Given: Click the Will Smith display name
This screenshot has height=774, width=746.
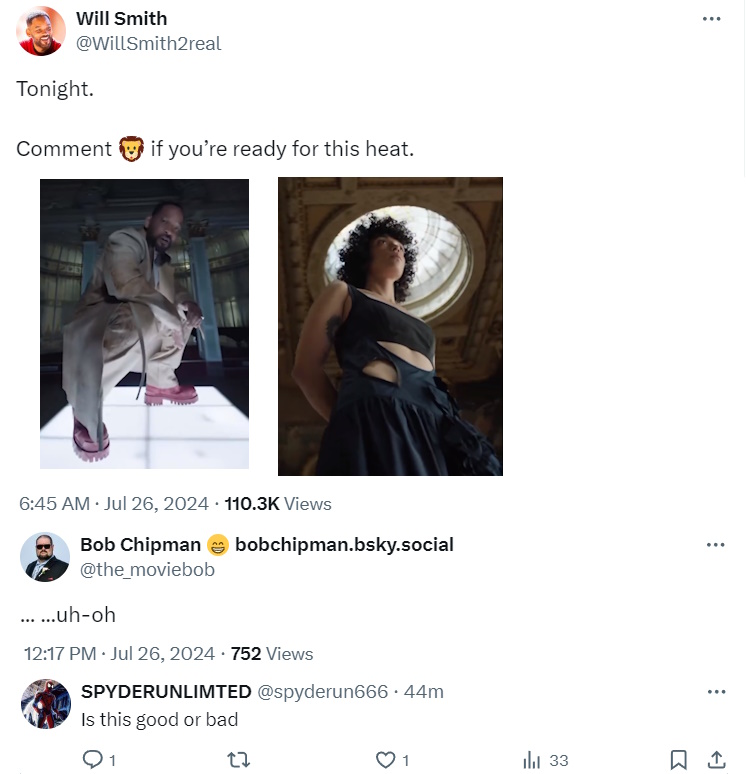Looking at the screenshot, I should 122,19.
